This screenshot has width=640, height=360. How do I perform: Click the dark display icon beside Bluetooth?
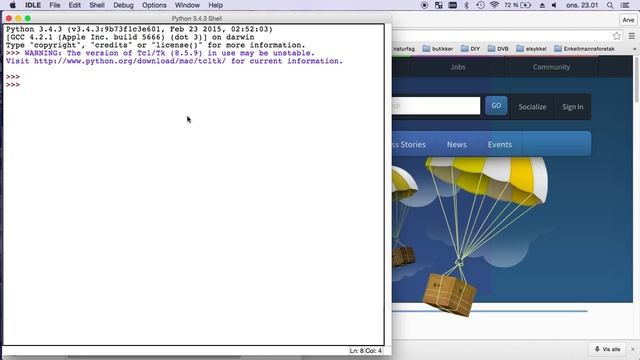[453, 5]
